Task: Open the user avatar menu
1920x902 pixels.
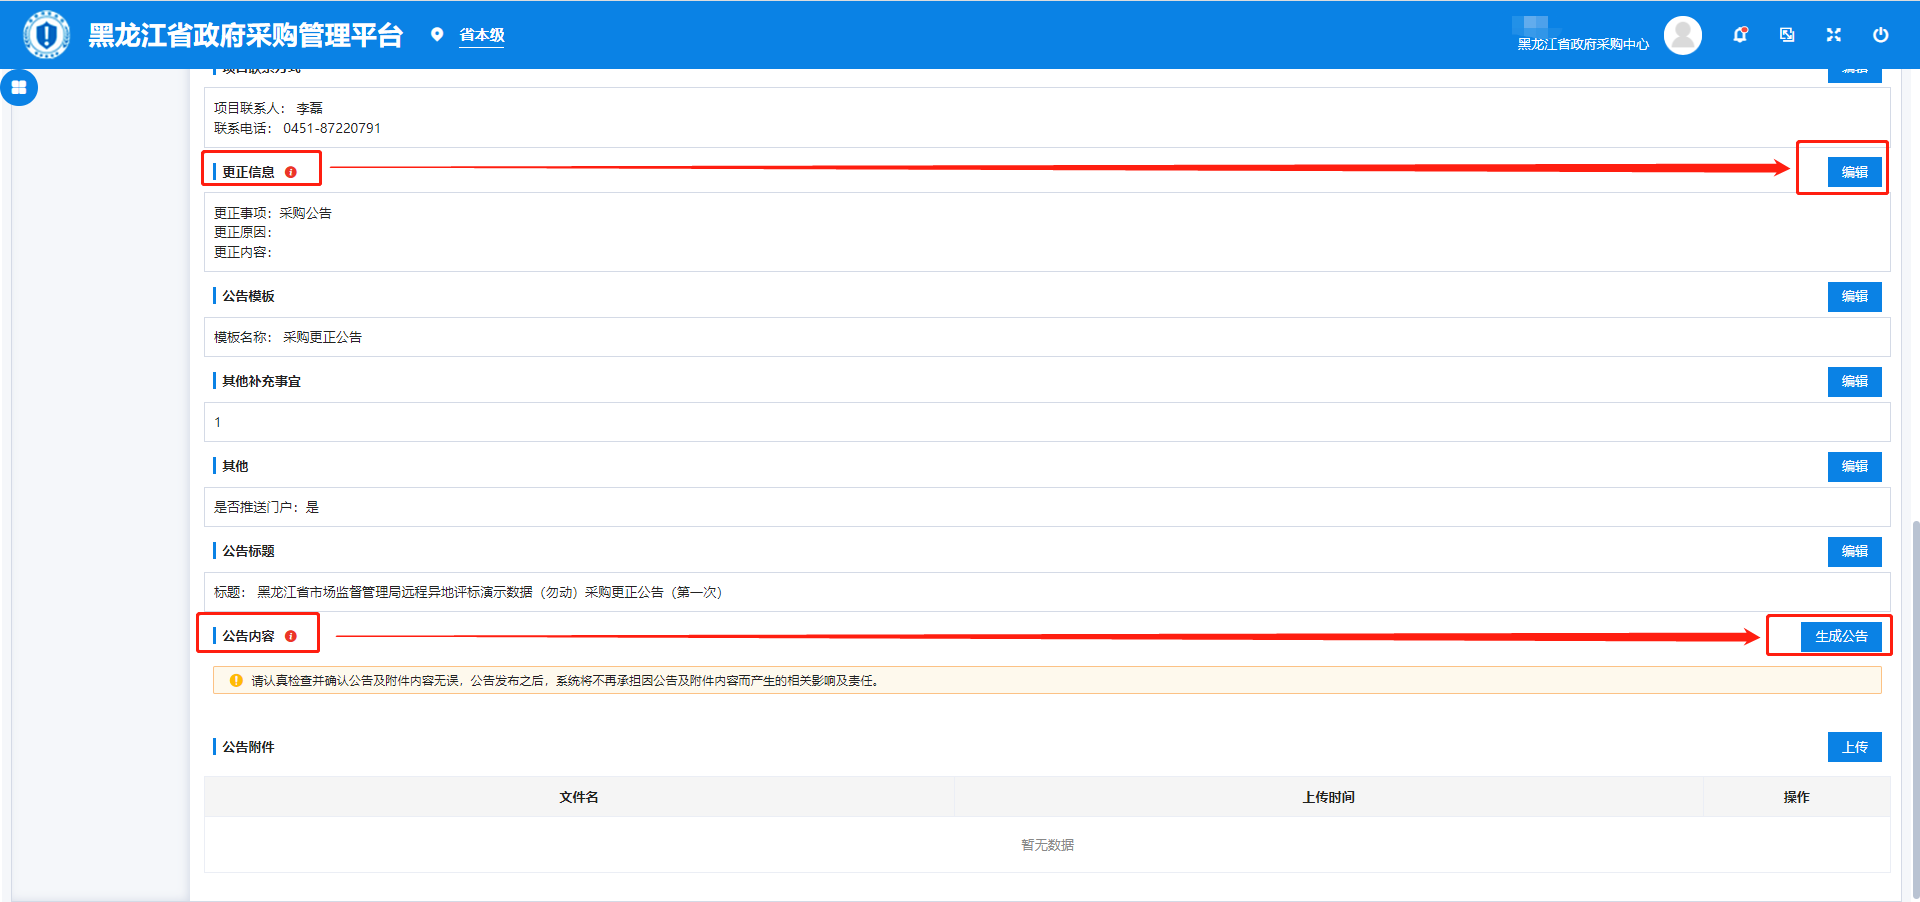Action: point(1683,35)
